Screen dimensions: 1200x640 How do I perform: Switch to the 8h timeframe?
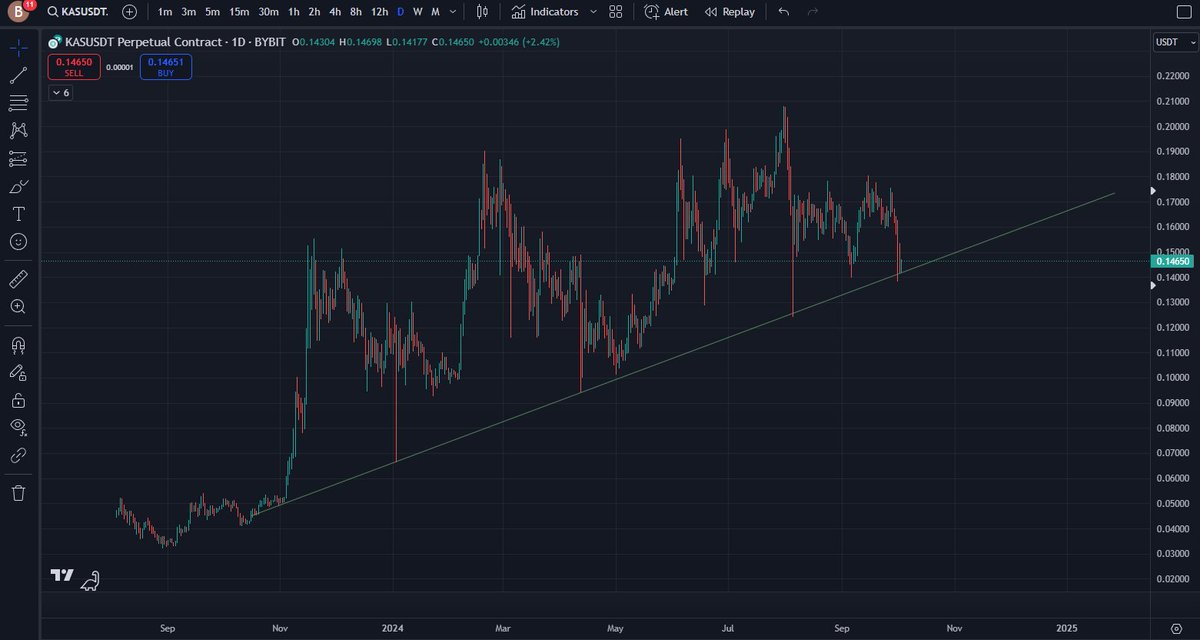point(356,12)
